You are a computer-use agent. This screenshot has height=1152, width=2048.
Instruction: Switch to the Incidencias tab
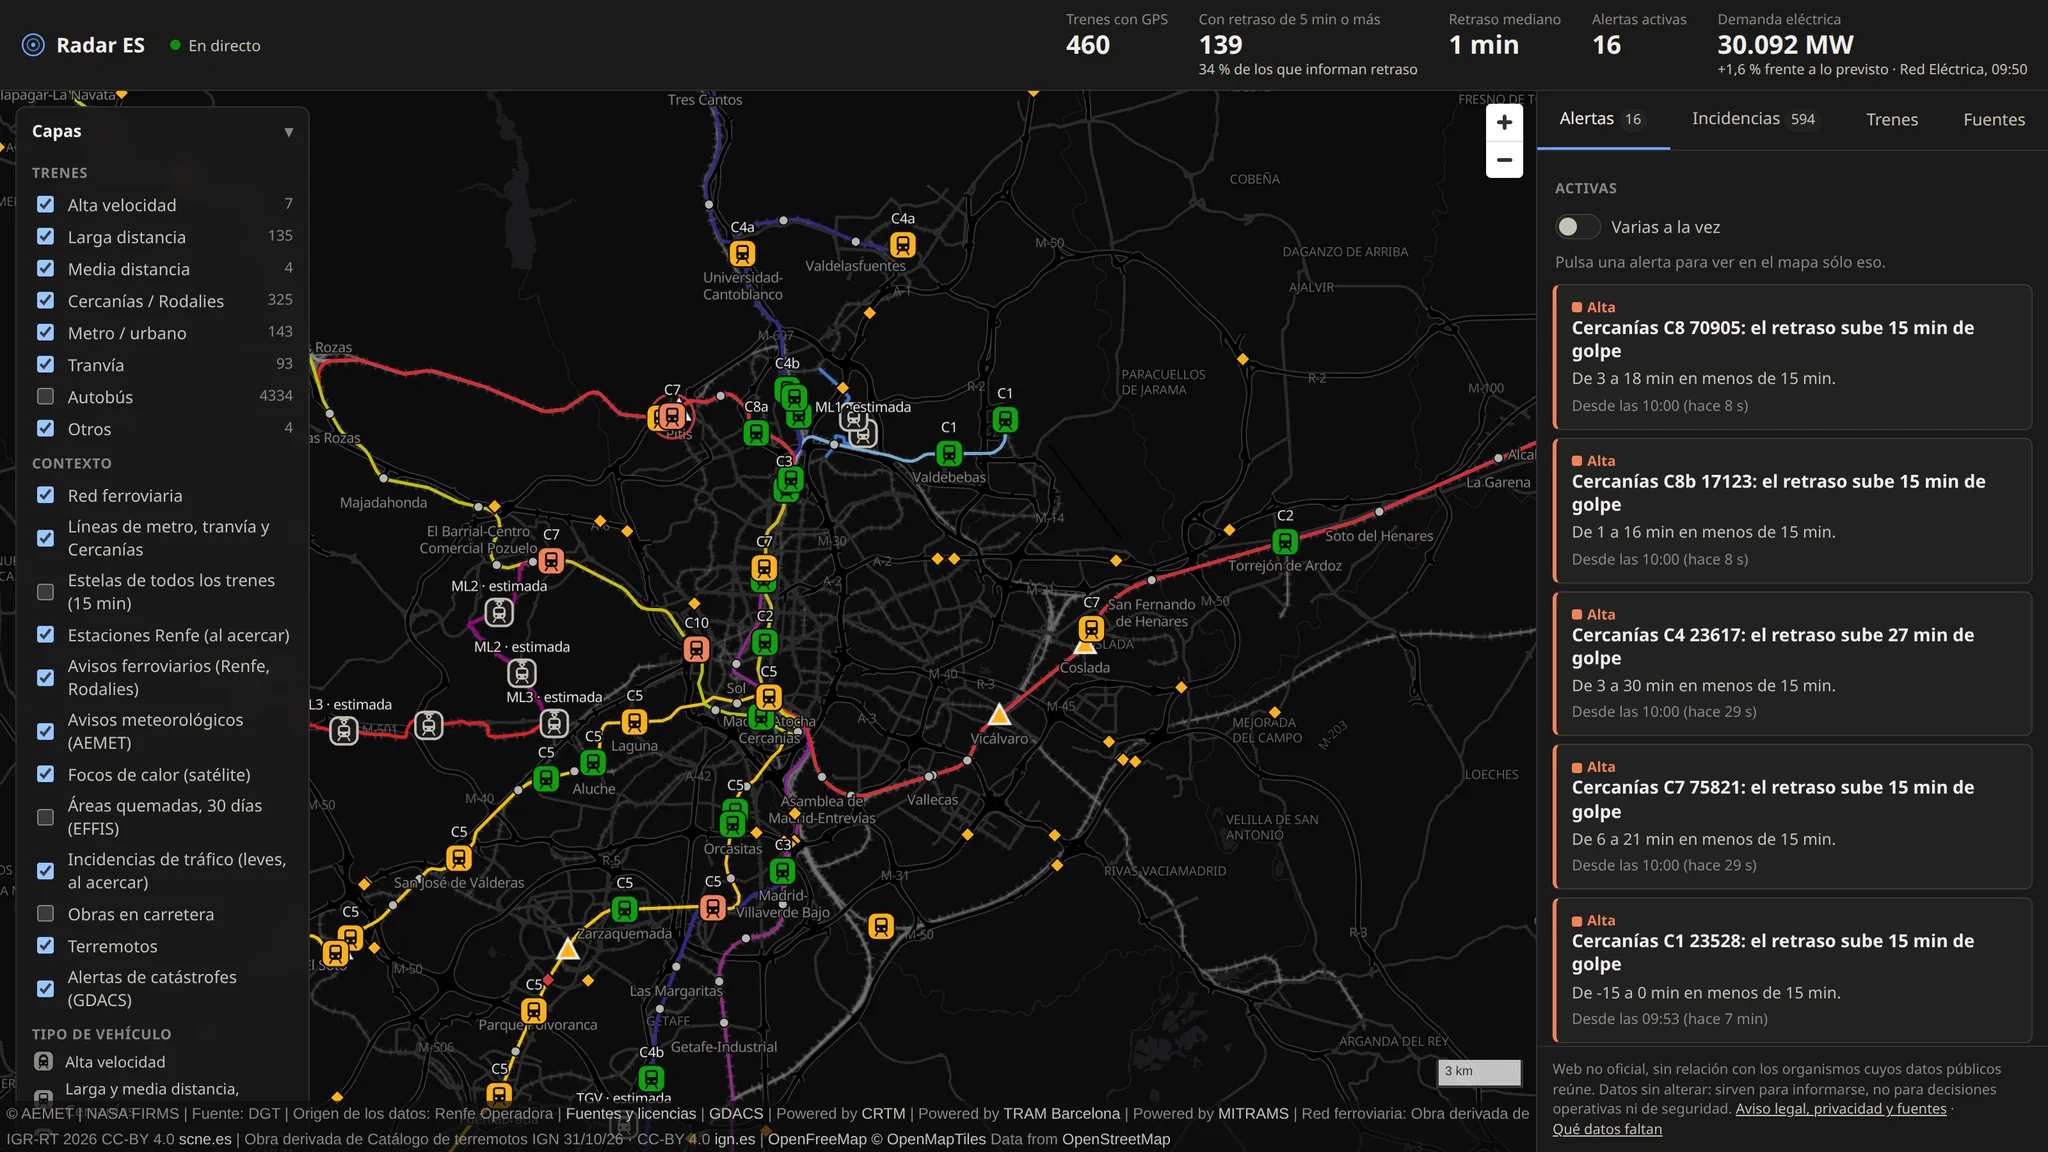1754,119
